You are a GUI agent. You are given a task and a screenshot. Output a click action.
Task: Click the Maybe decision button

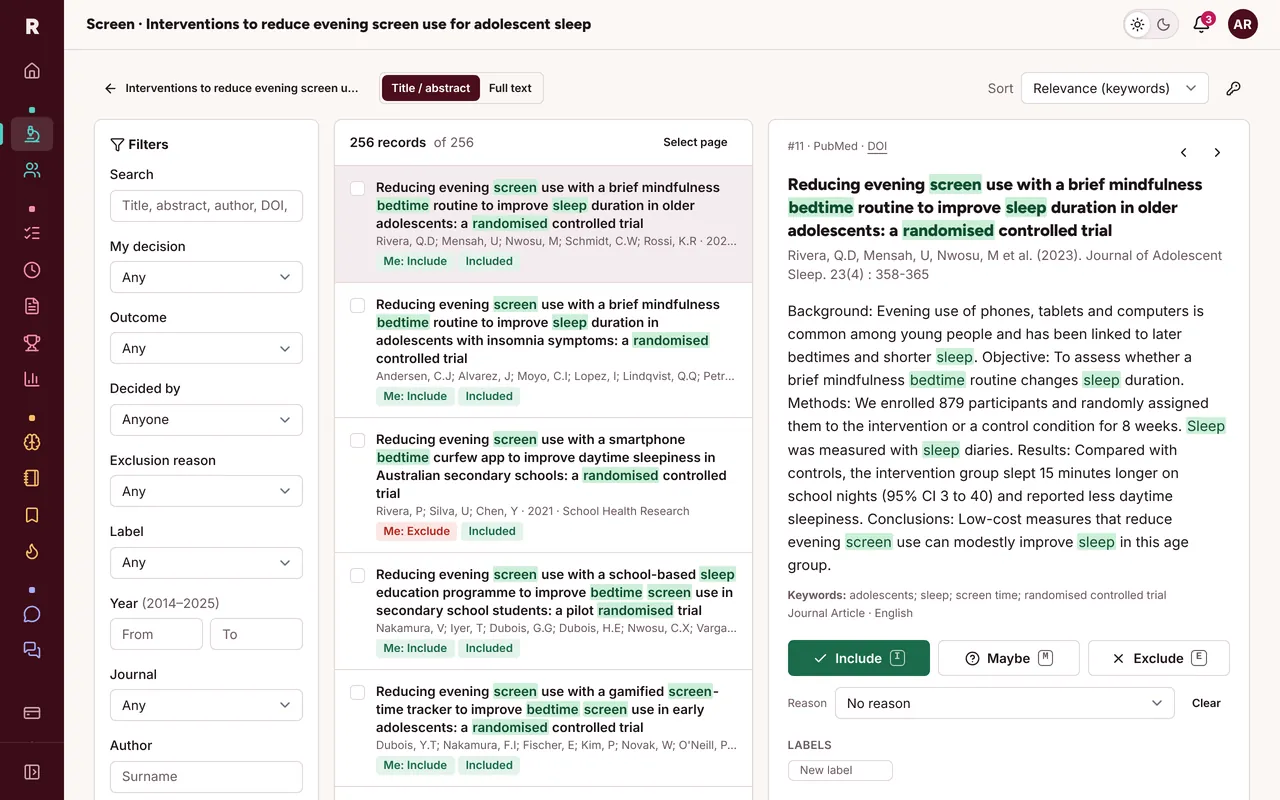(x=1008, y=658)
